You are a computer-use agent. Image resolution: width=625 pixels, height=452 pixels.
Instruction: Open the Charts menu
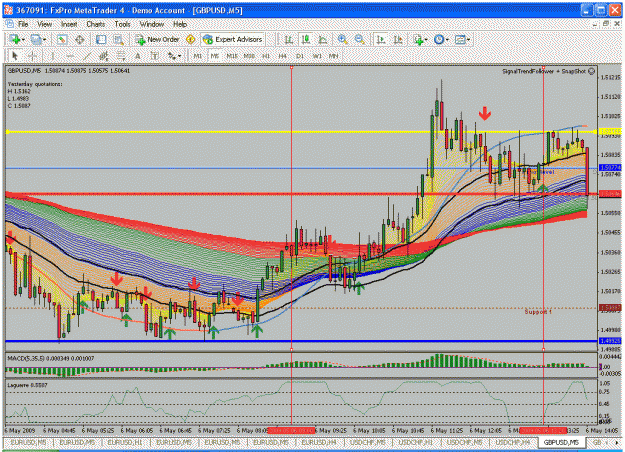[96, 24]
